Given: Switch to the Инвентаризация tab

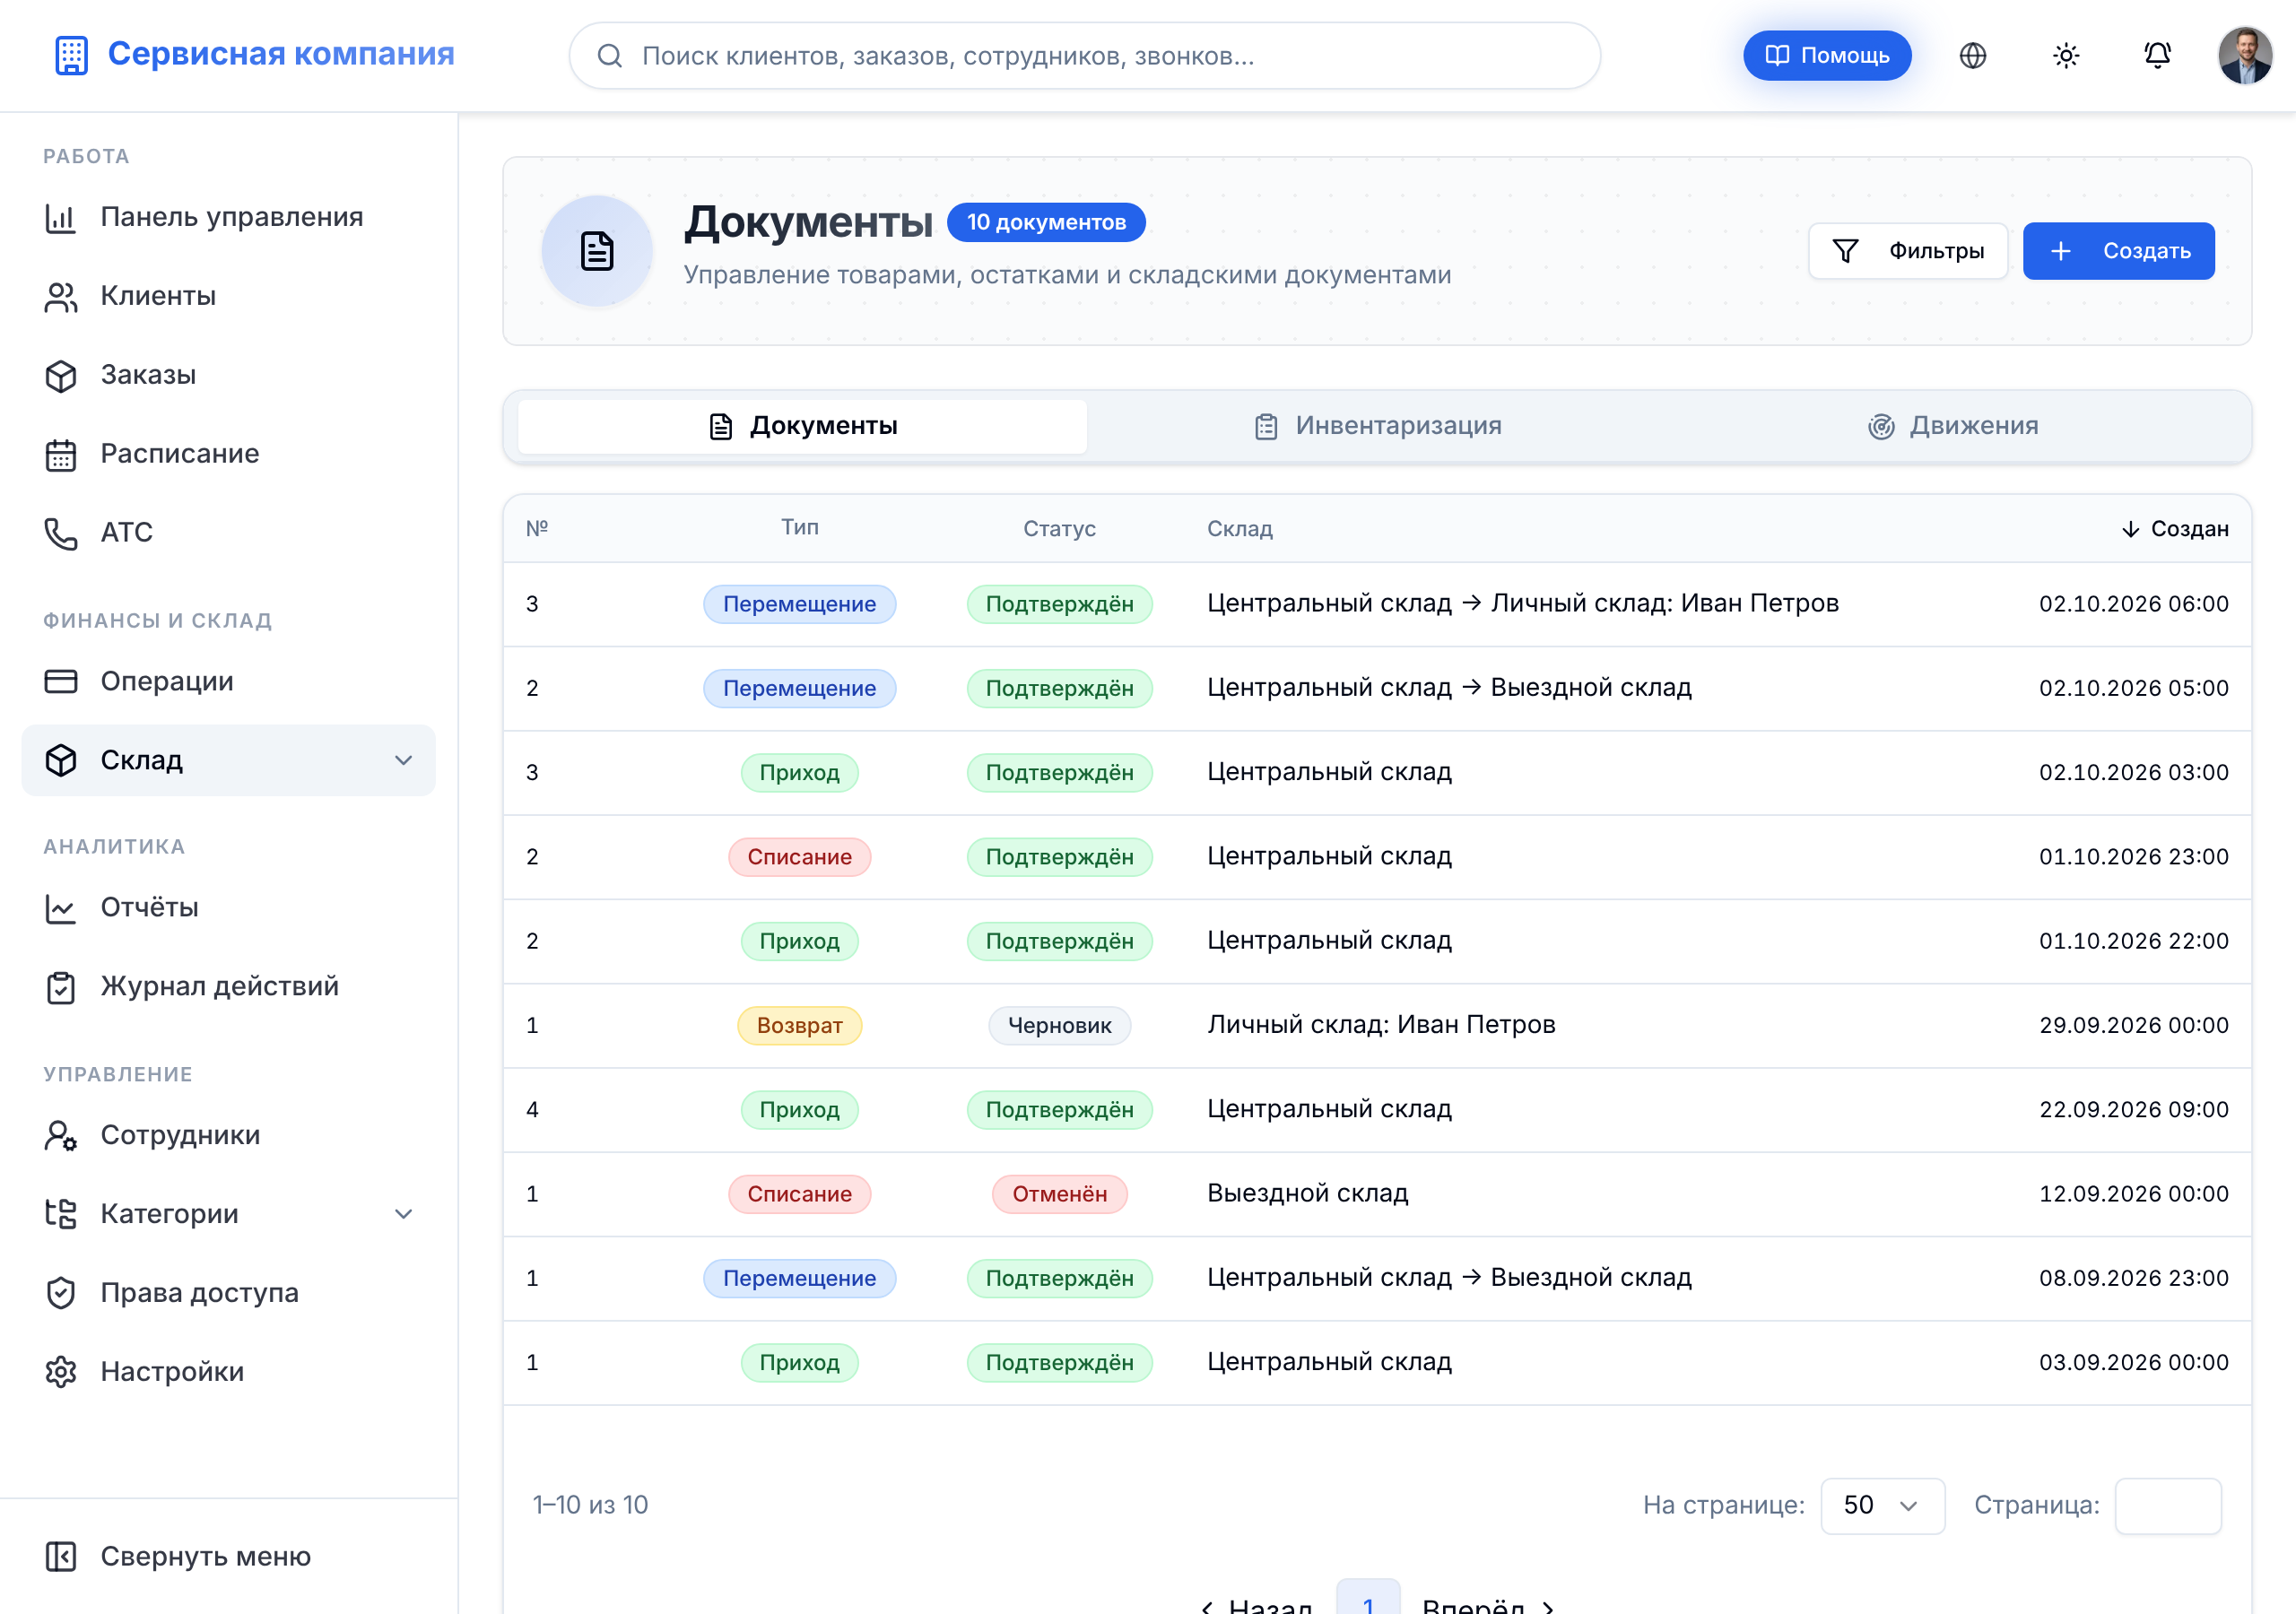Looking at the screenshot, I should pos(1377,426).
